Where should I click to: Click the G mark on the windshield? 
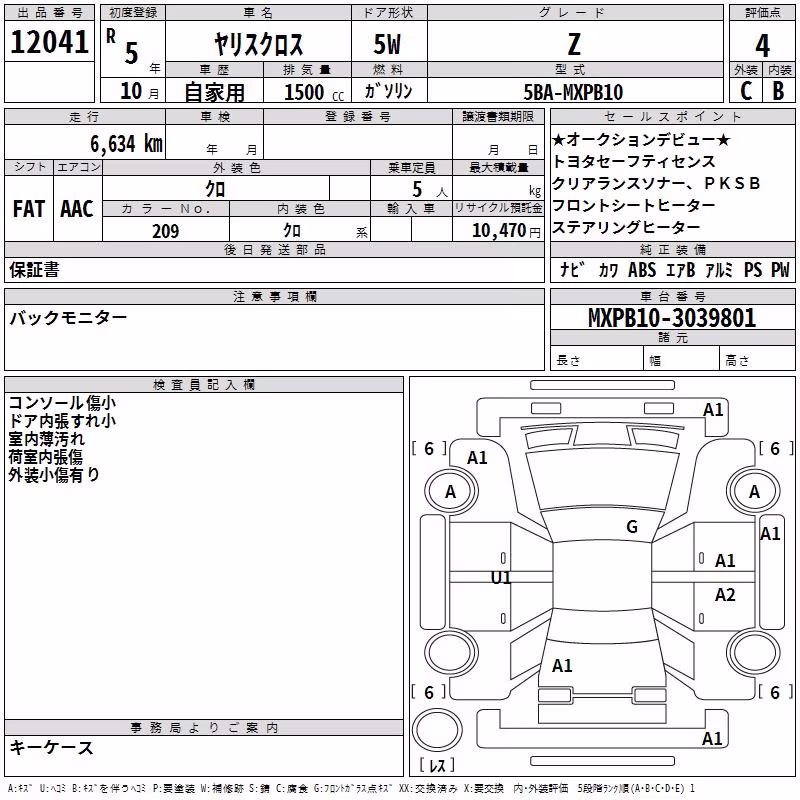tap(632, 527)
